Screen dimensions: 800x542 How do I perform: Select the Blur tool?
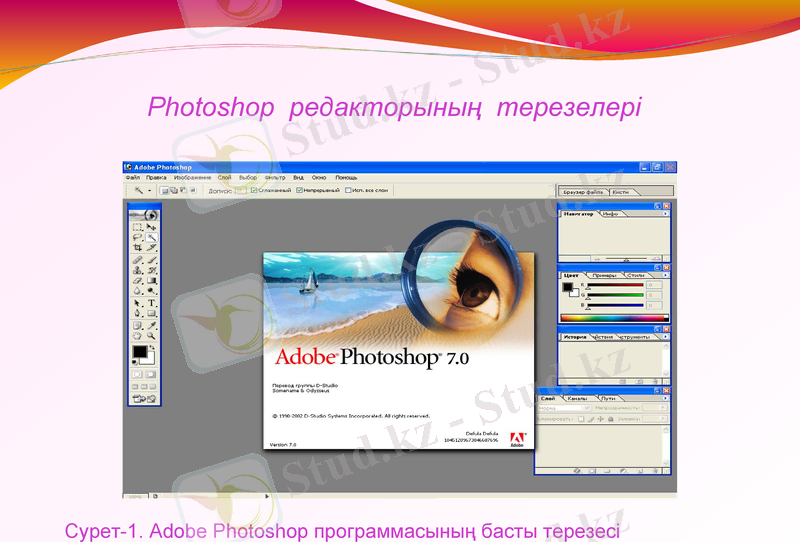click(x=138, y=290)
